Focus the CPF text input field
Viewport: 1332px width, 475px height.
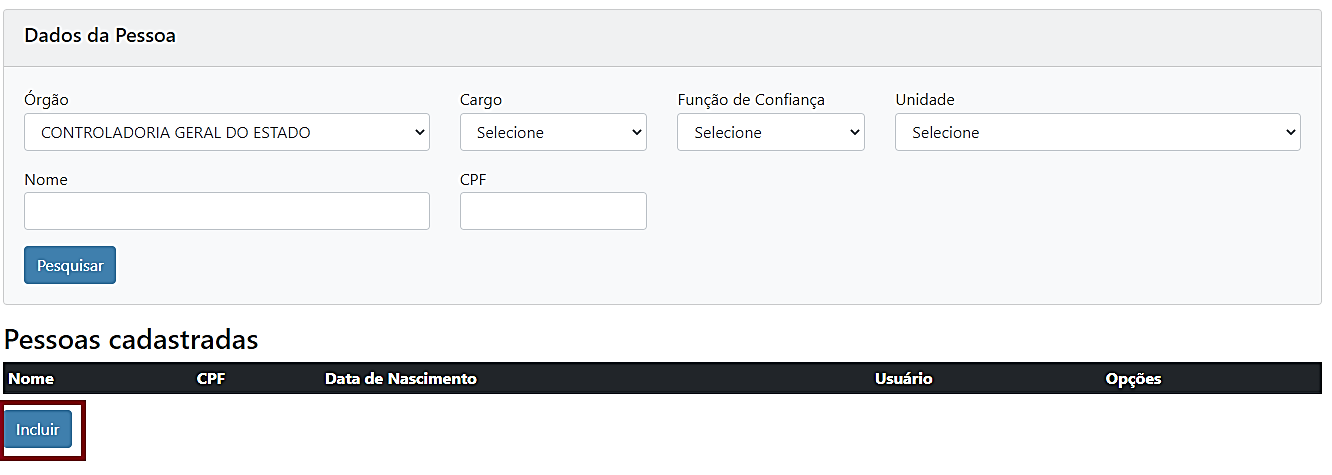pyautogui.click(x=553, y=211)
